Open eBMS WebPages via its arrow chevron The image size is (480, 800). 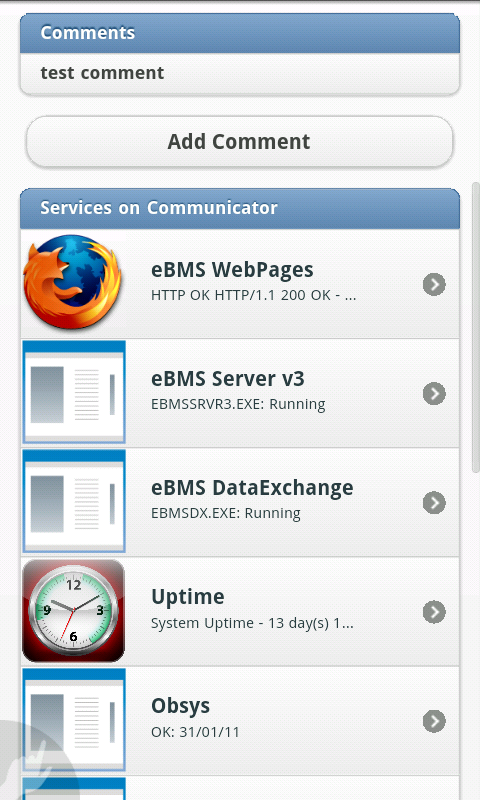coord(434,284)
